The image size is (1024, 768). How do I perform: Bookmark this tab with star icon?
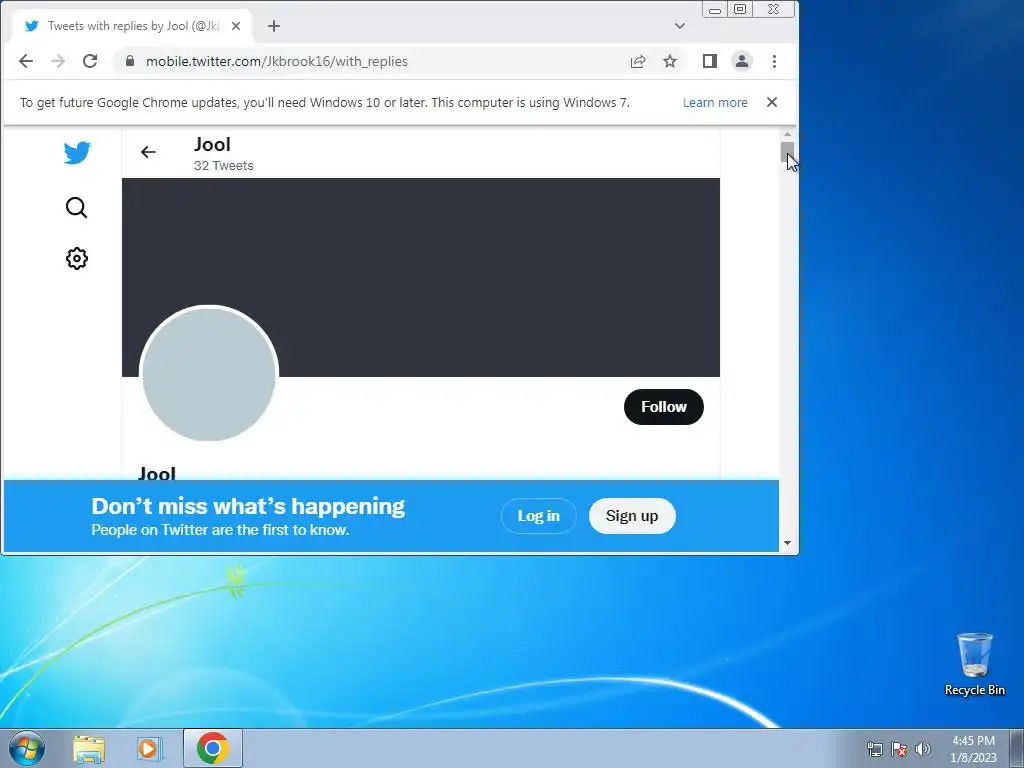click(670, 61)
